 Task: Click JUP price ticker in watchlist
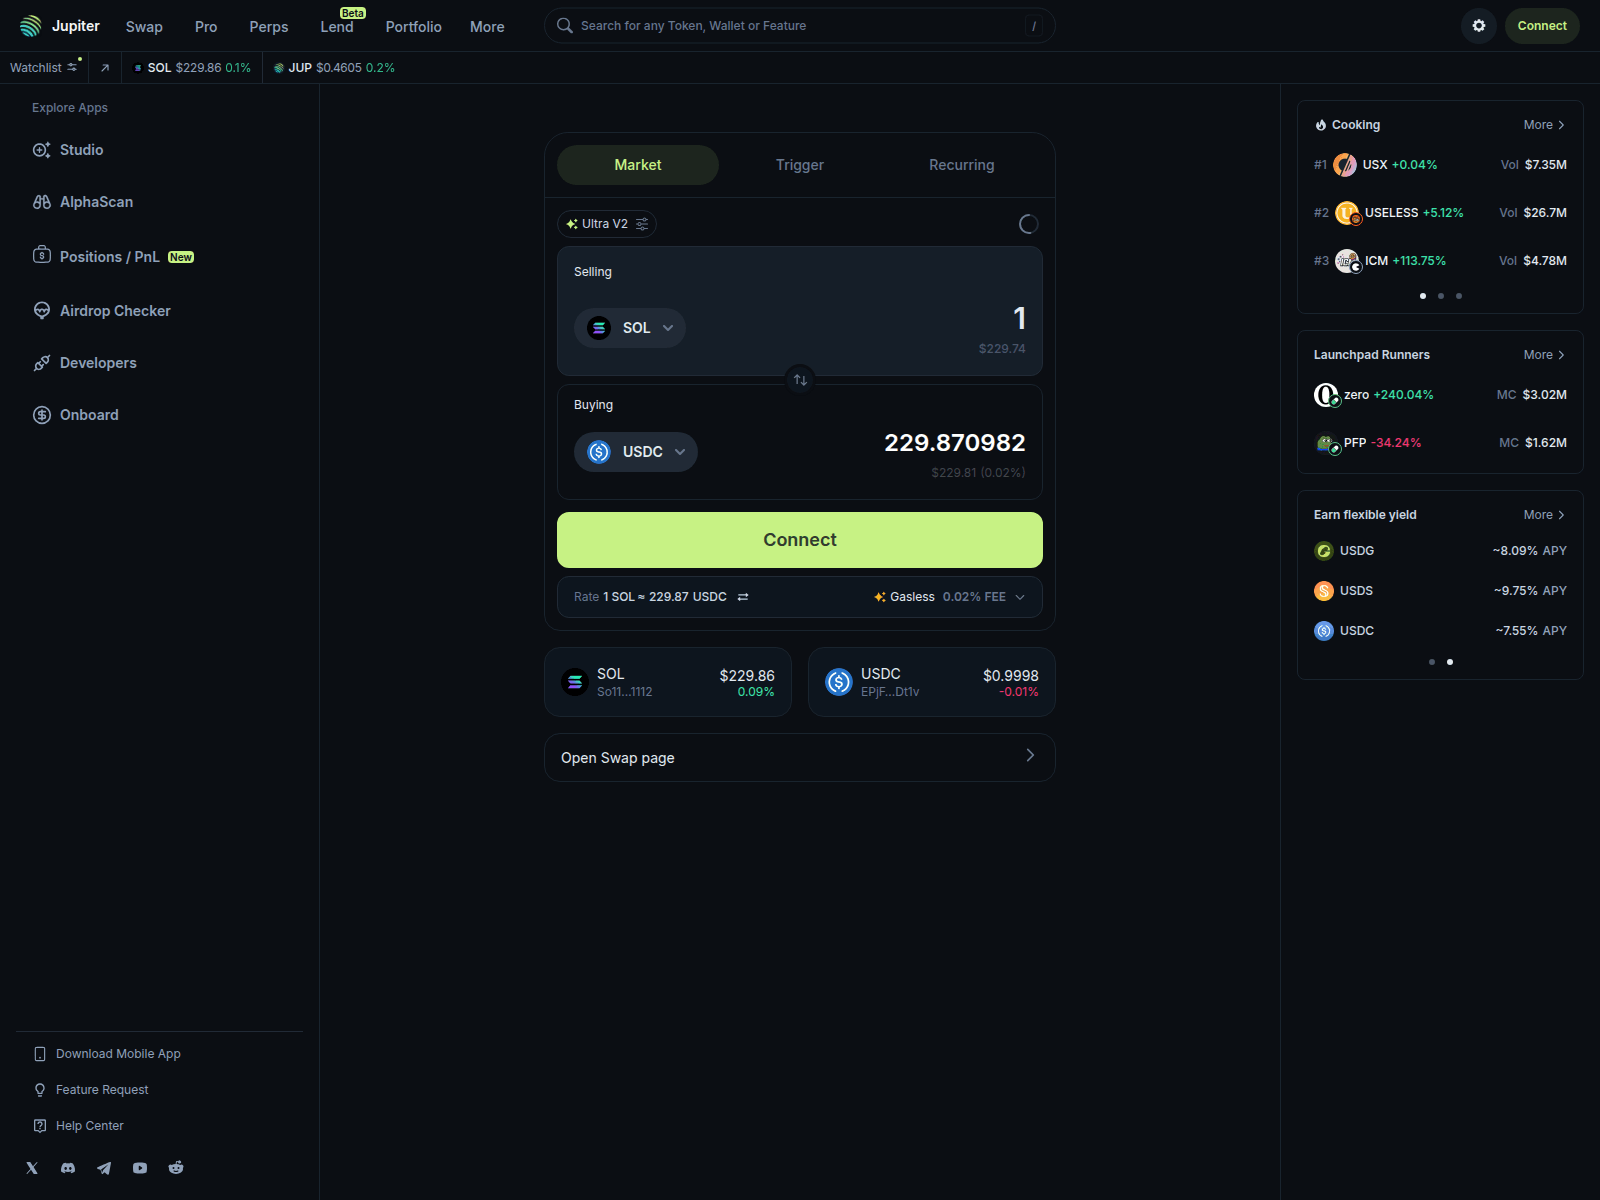pos(334,68)
